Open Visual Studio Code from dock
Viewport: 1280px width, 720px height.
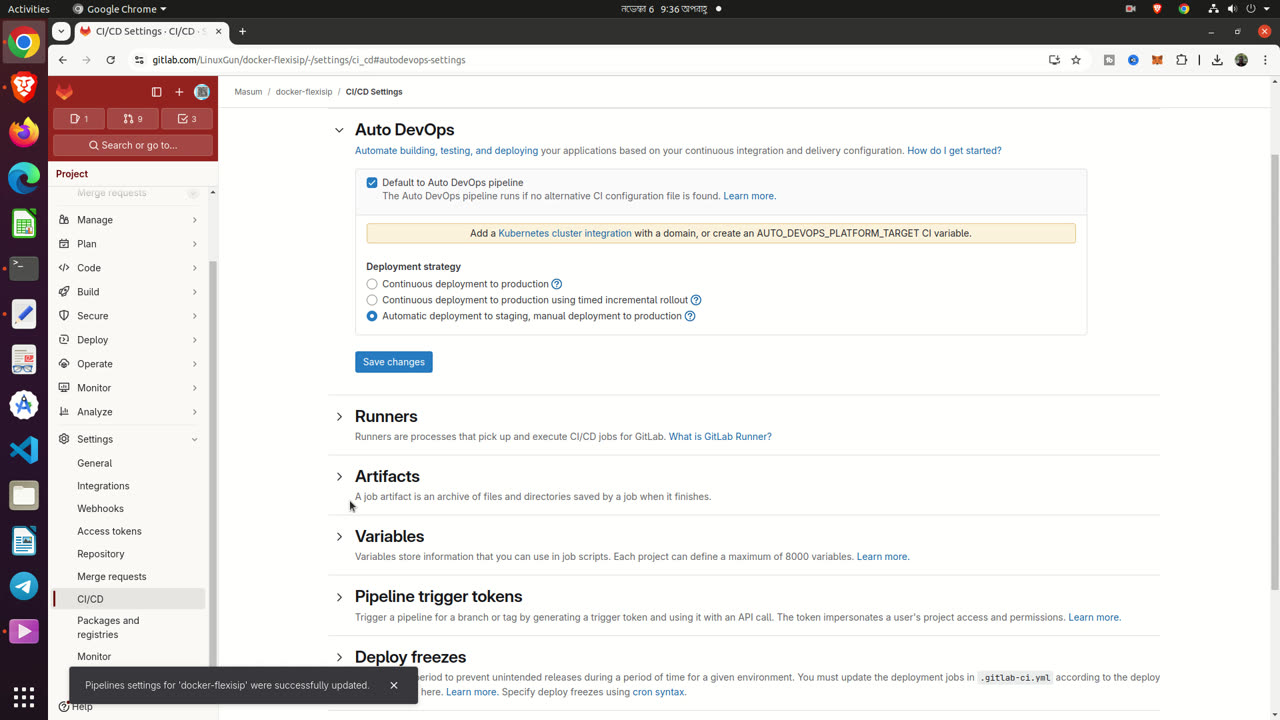[x=24, y=450]
